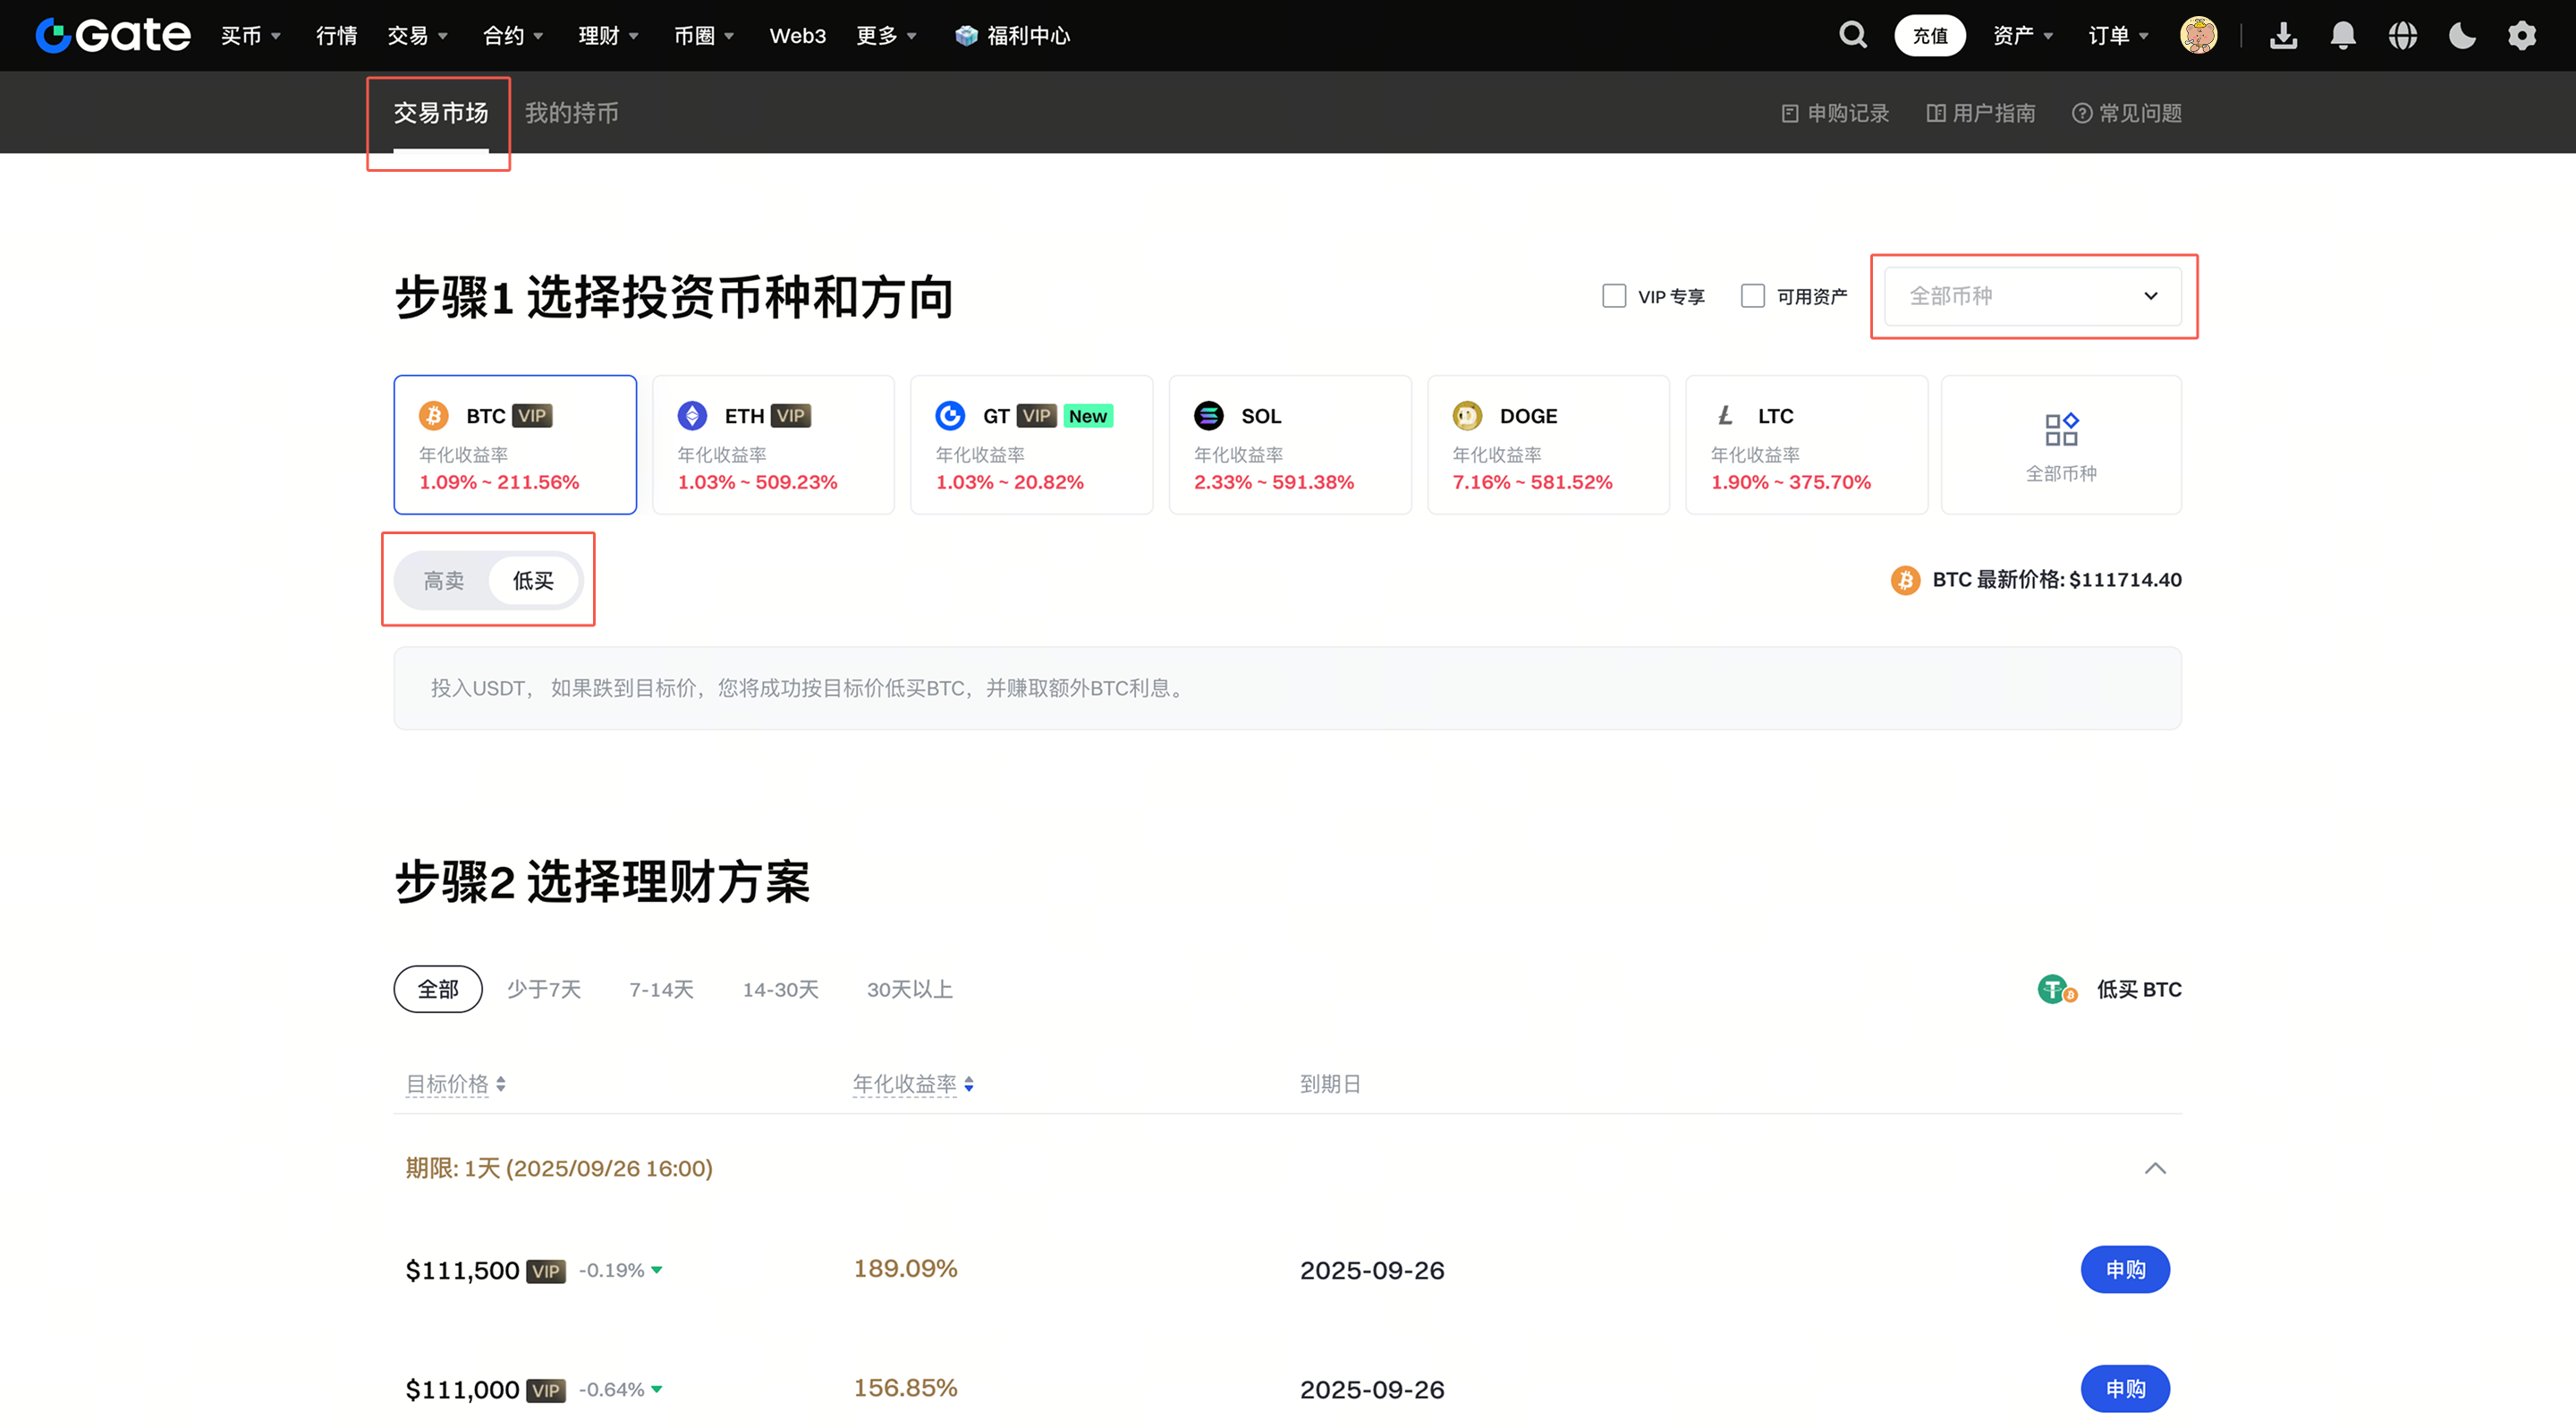Switch to dark mode moon icon

pyautogui.click(x=2462, y=36)
